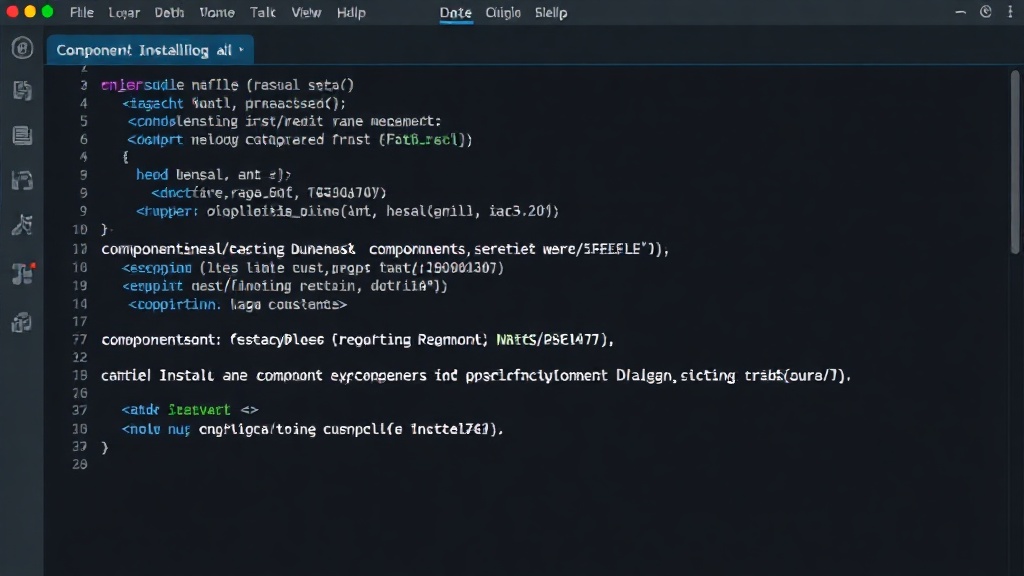Click the "<oaiprt nelong" code line
The image size is (1024, 576).
coord(300,140)
